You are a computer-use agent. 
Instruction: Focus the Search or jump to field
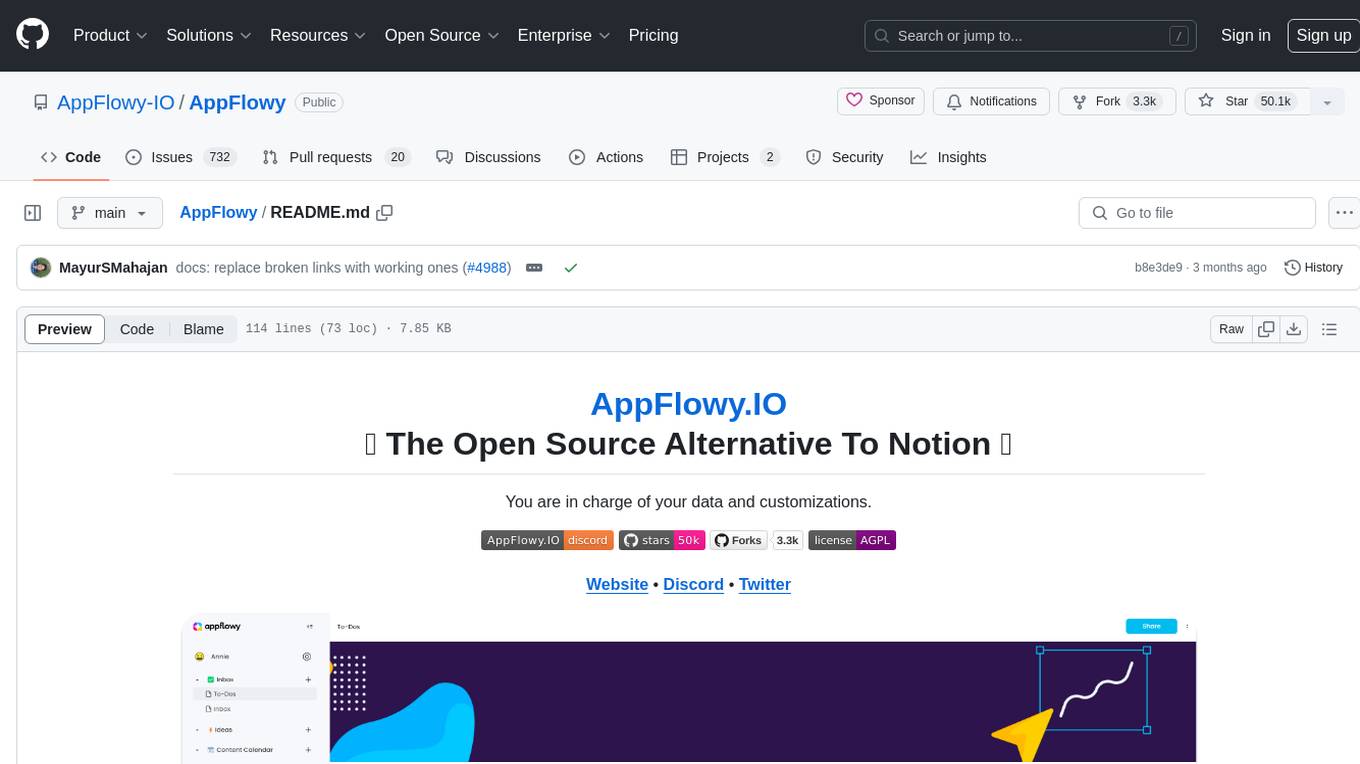click(1031, 36)
